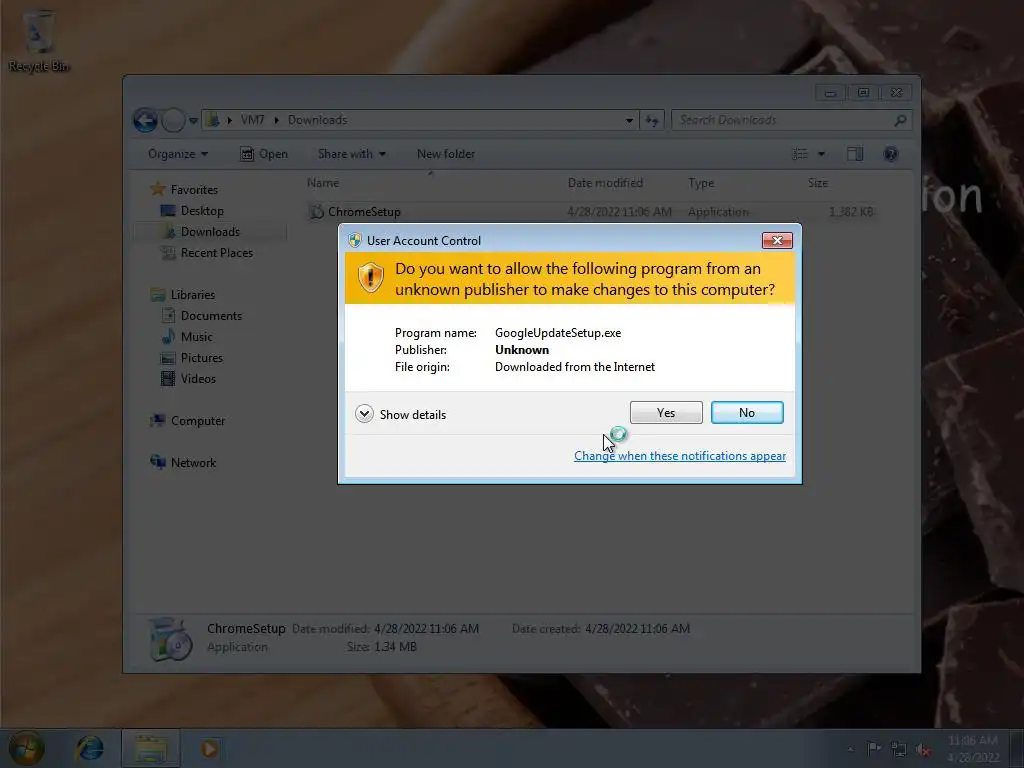Viewport: 1024px width, 768px height.
Task: Close the User Account Control dialog
Action: [x=776, y=240]
